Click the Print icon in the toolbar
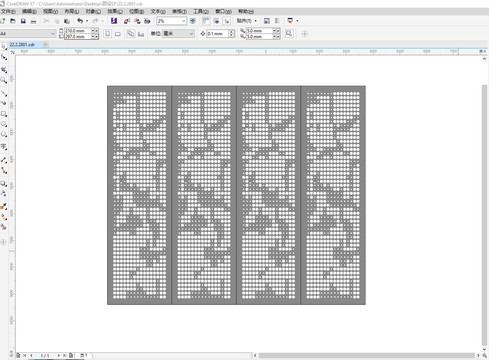 [33, 21]
